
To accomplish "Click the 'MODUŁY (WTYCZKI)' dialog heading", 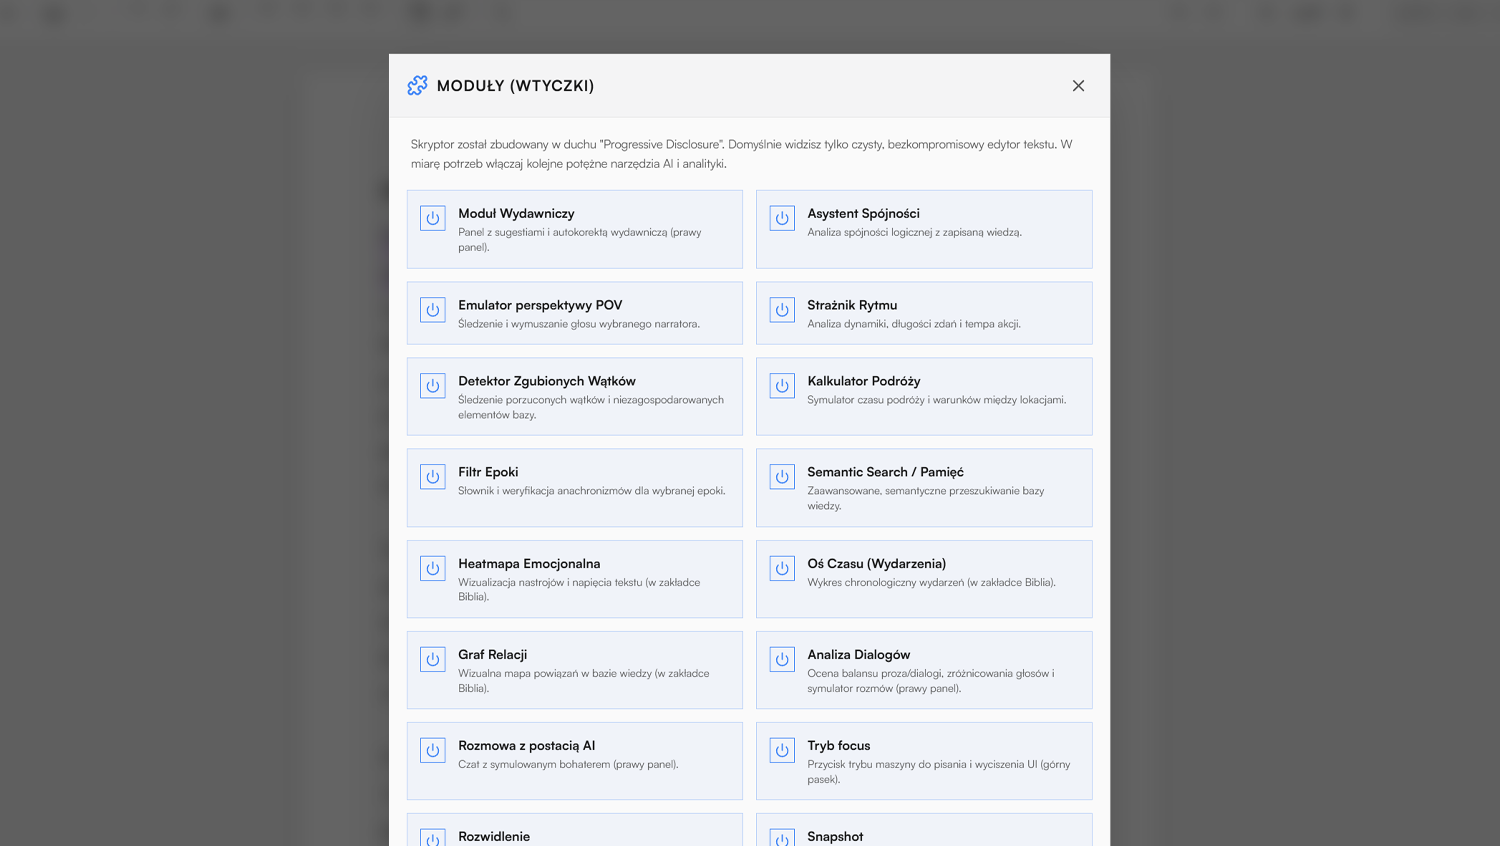I will [515, 86].
